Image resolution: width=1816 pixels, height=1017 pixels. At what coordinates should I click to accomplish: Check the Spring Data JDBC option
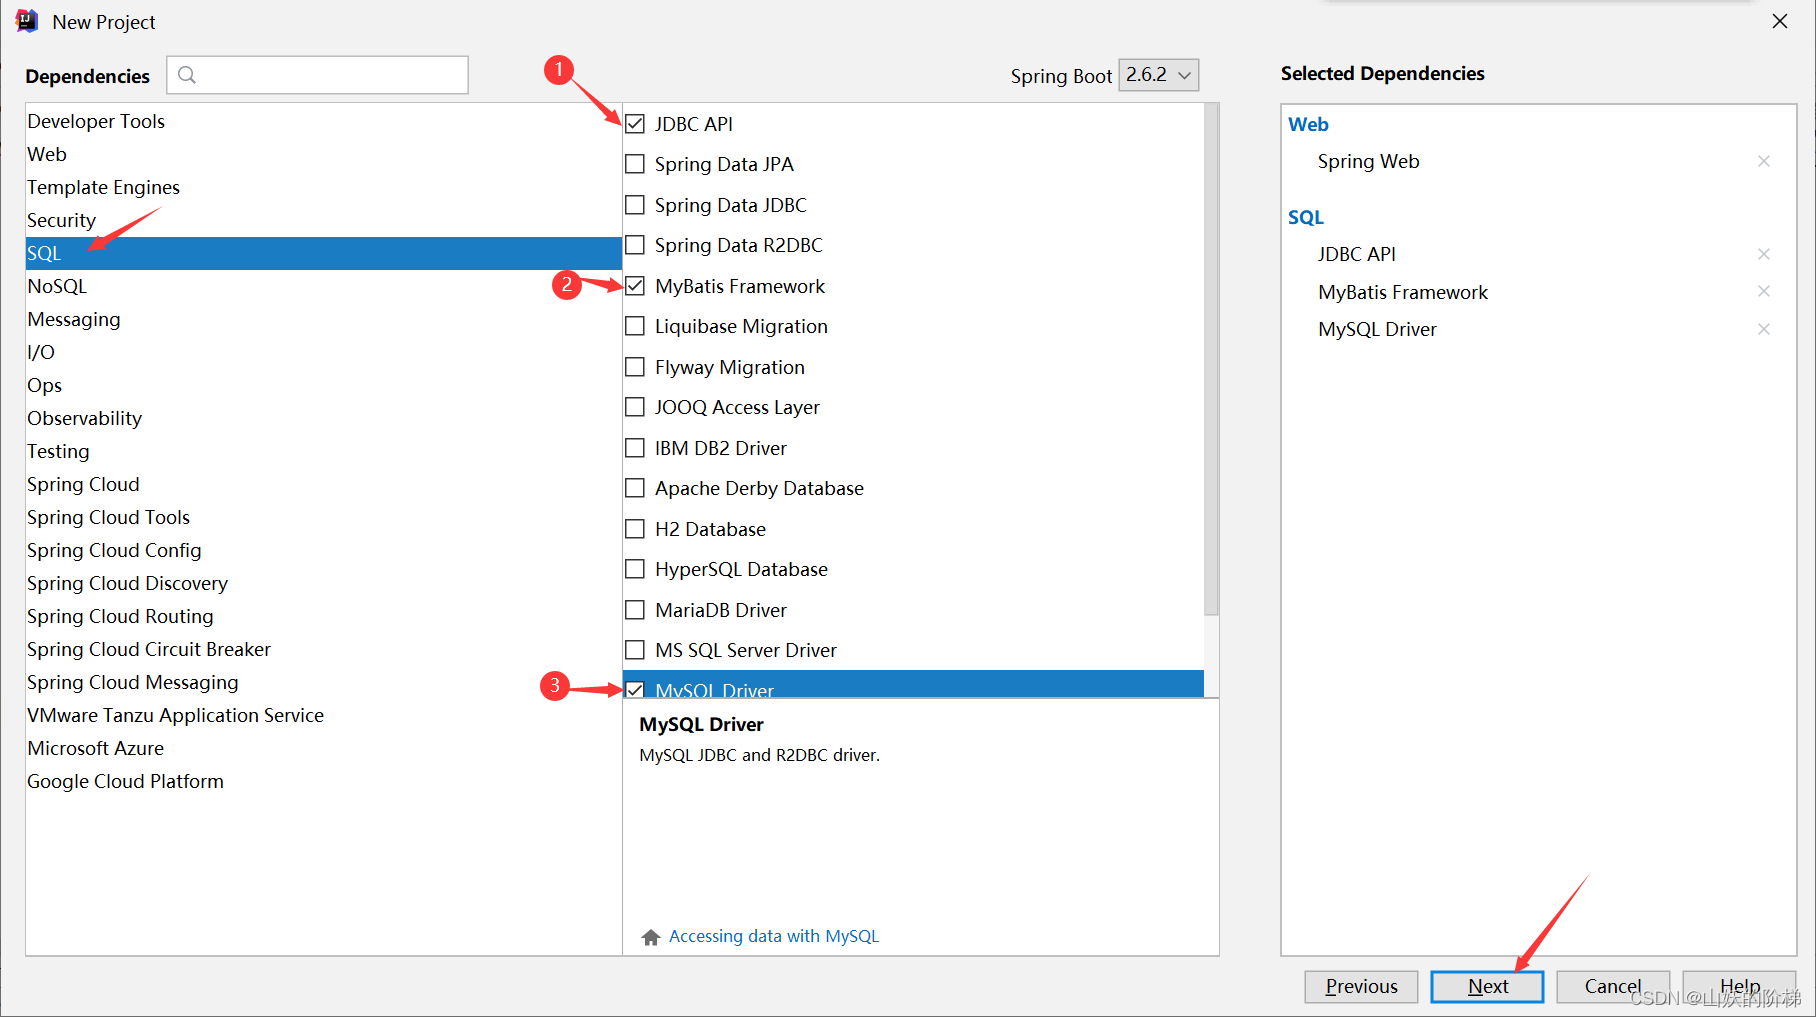(x=635, y=205)
